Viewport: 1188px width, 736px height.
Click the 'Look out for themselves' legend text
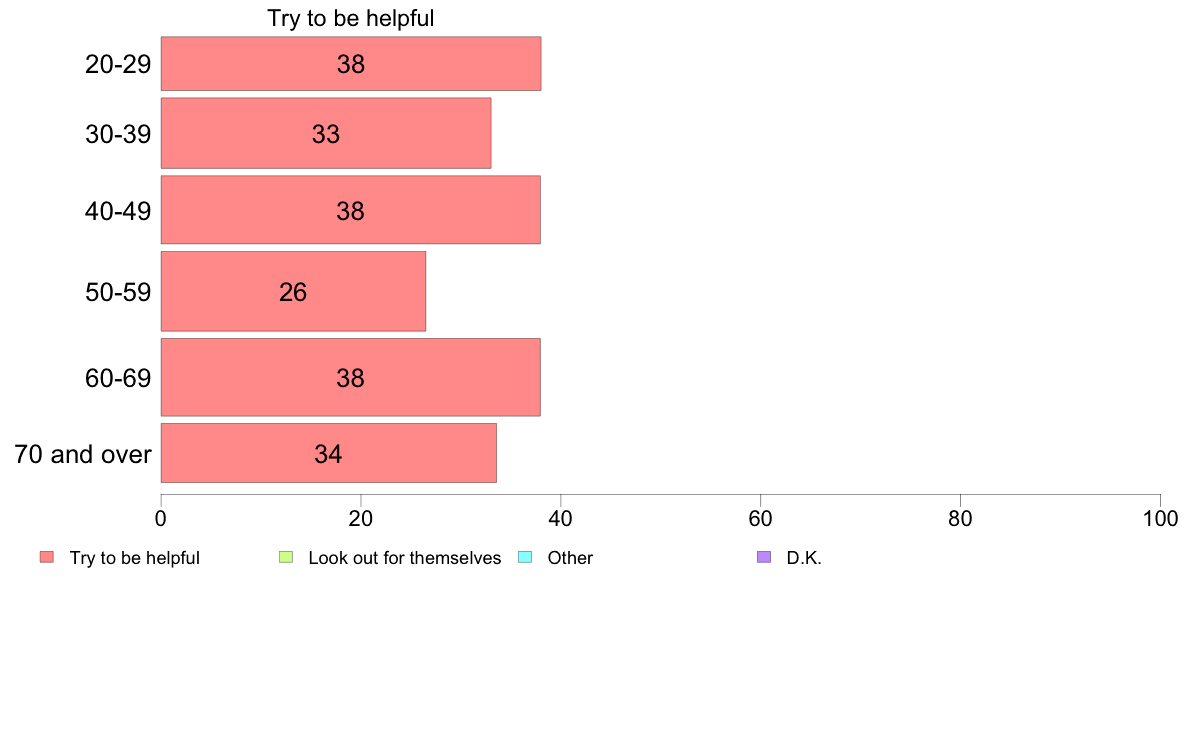405,558
